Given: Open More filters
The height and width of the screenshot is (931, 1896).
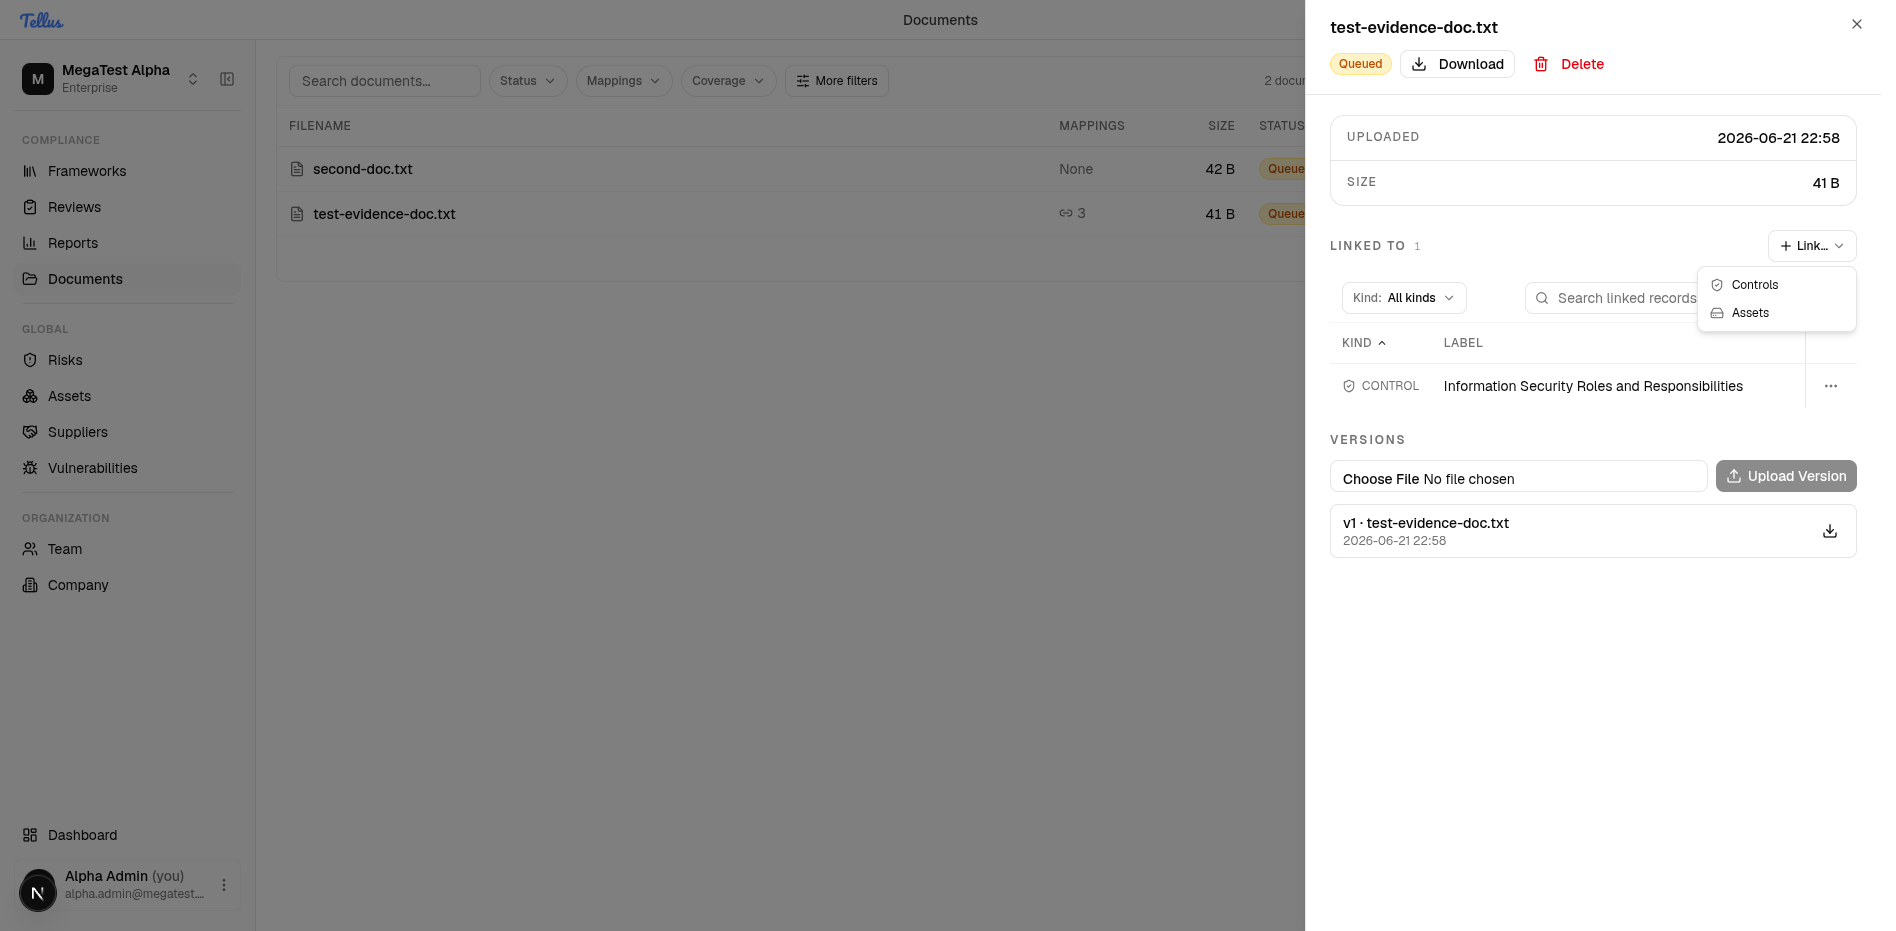Looking at the screenshot, I should pos(837,81).
